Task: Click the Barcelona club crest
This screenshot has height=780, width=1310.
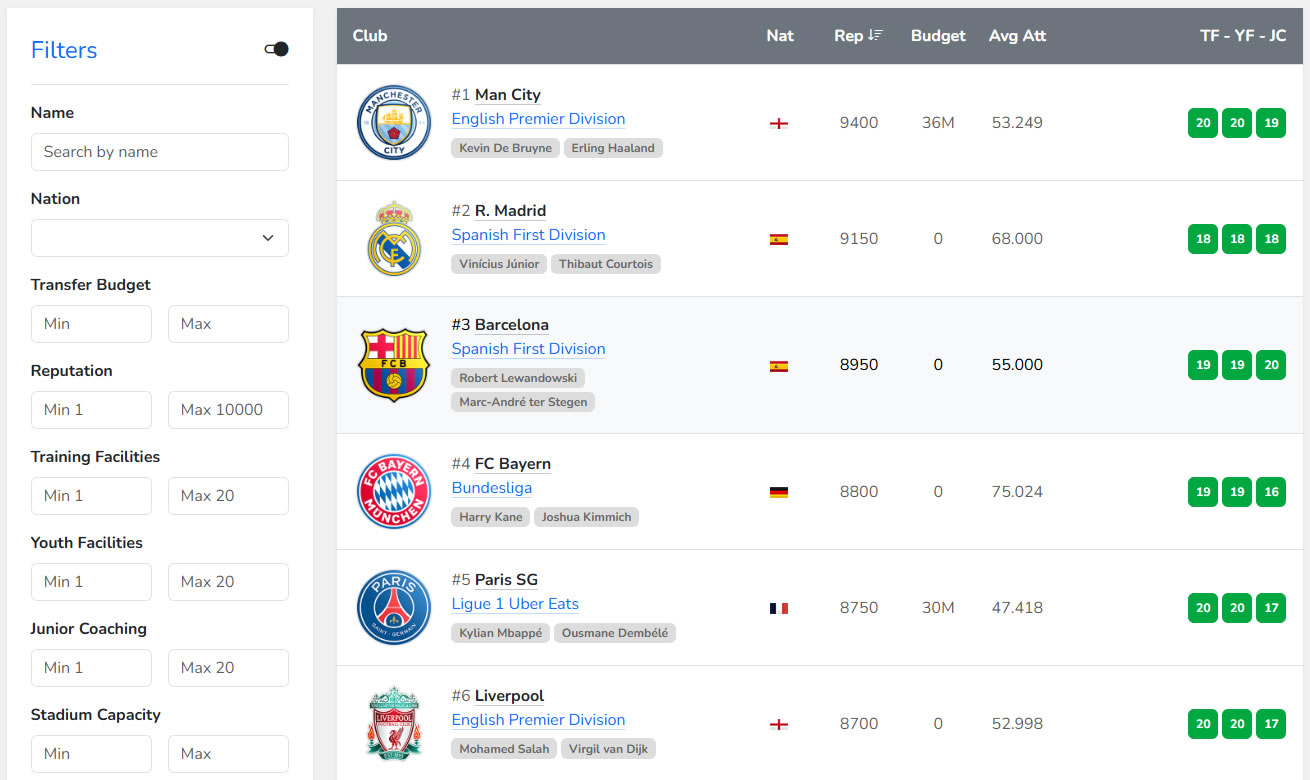Action: click(394, 365)
